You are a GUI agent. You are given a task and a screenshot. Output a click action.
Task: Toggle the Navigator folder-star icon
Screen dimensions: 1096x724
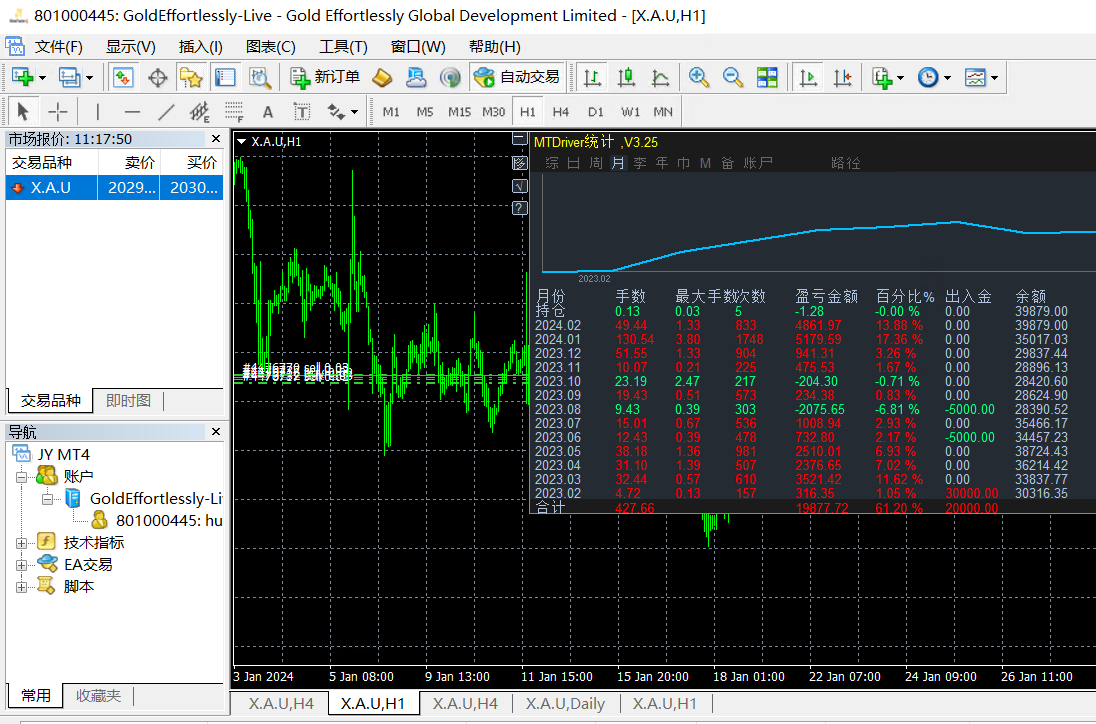coord(191,77)
